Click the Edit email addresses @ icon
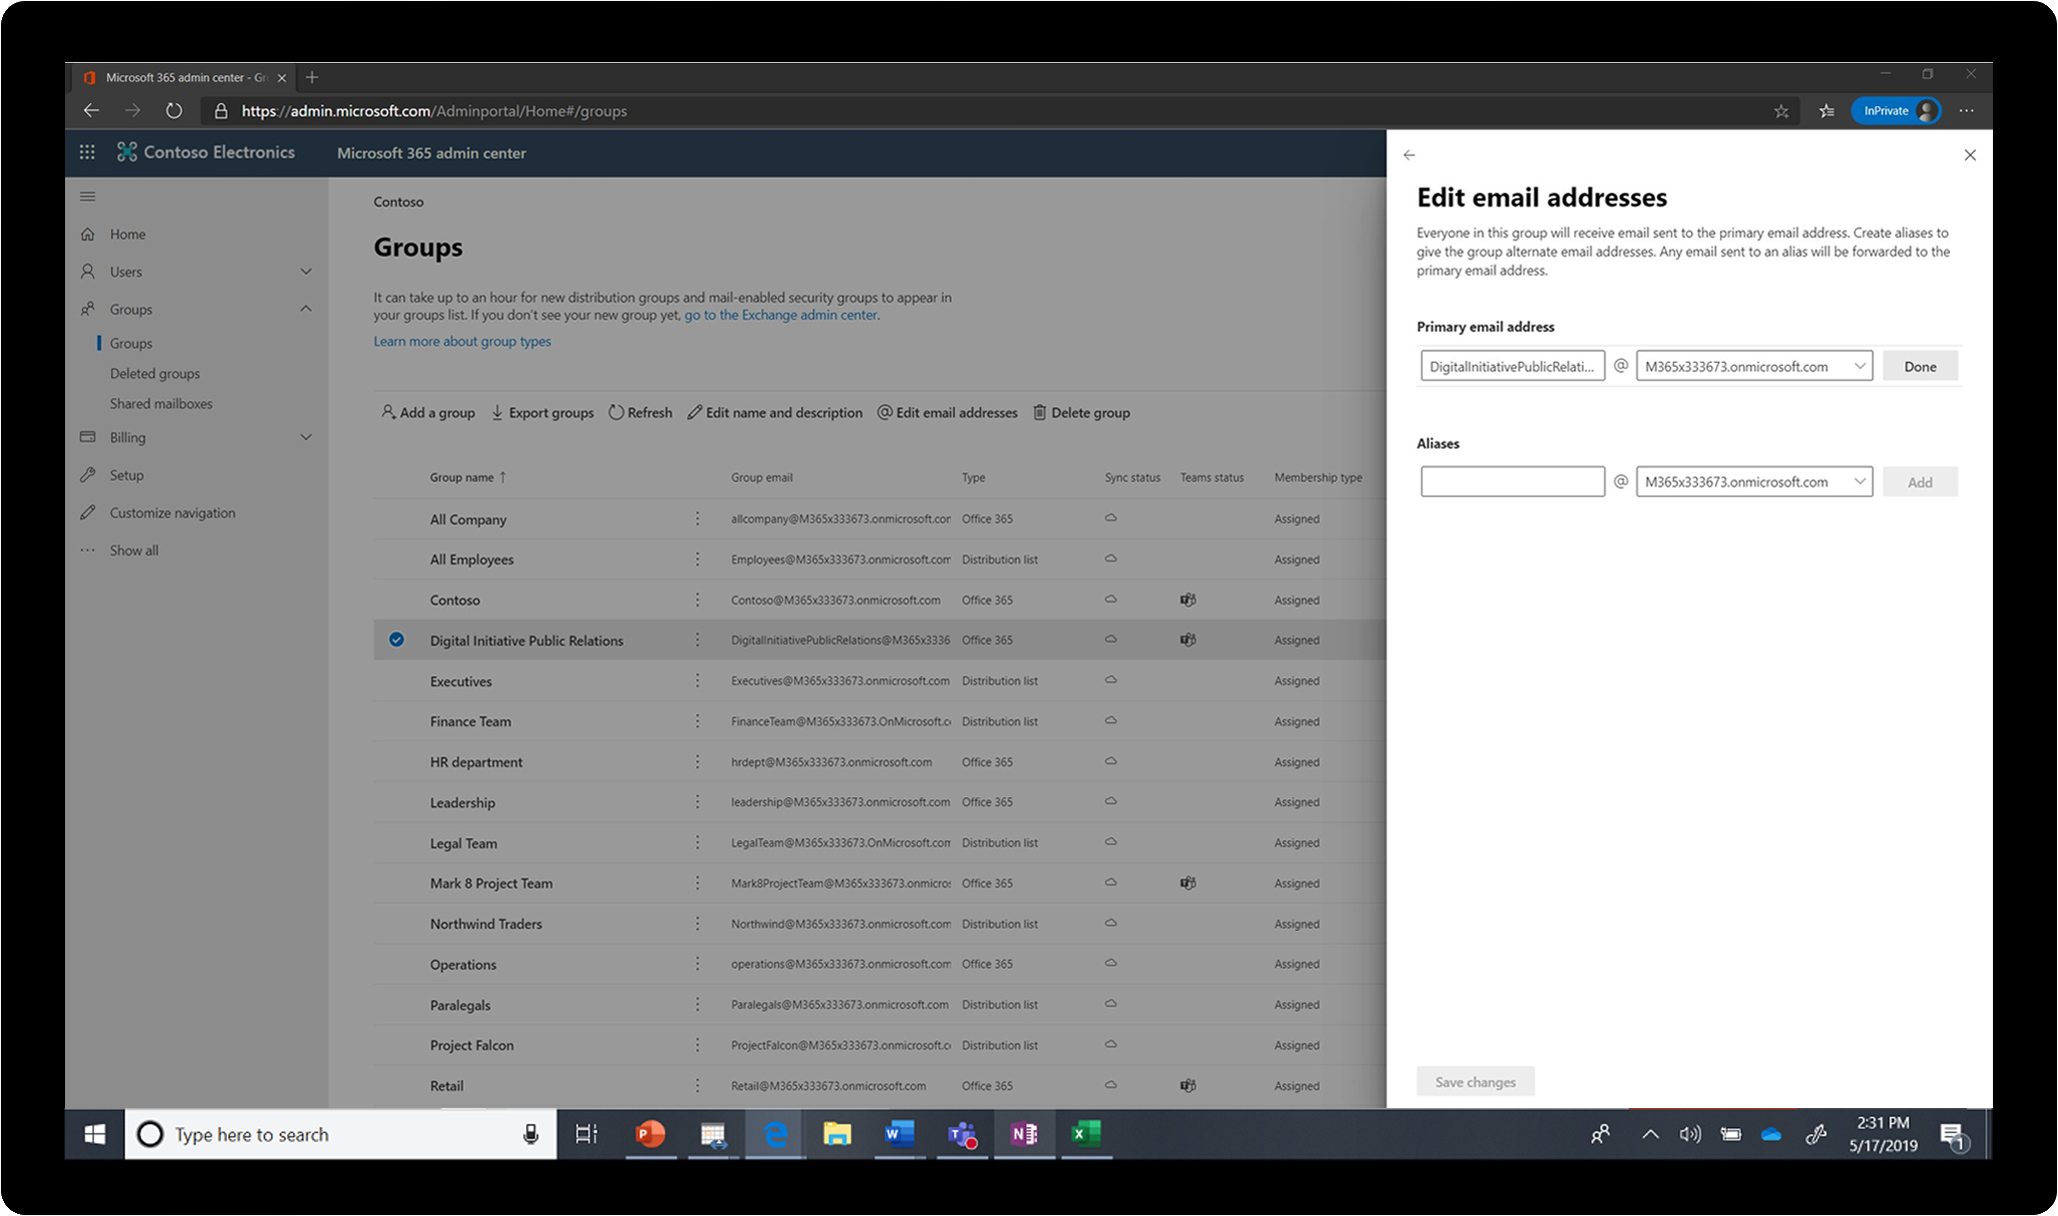 [884, 412]
